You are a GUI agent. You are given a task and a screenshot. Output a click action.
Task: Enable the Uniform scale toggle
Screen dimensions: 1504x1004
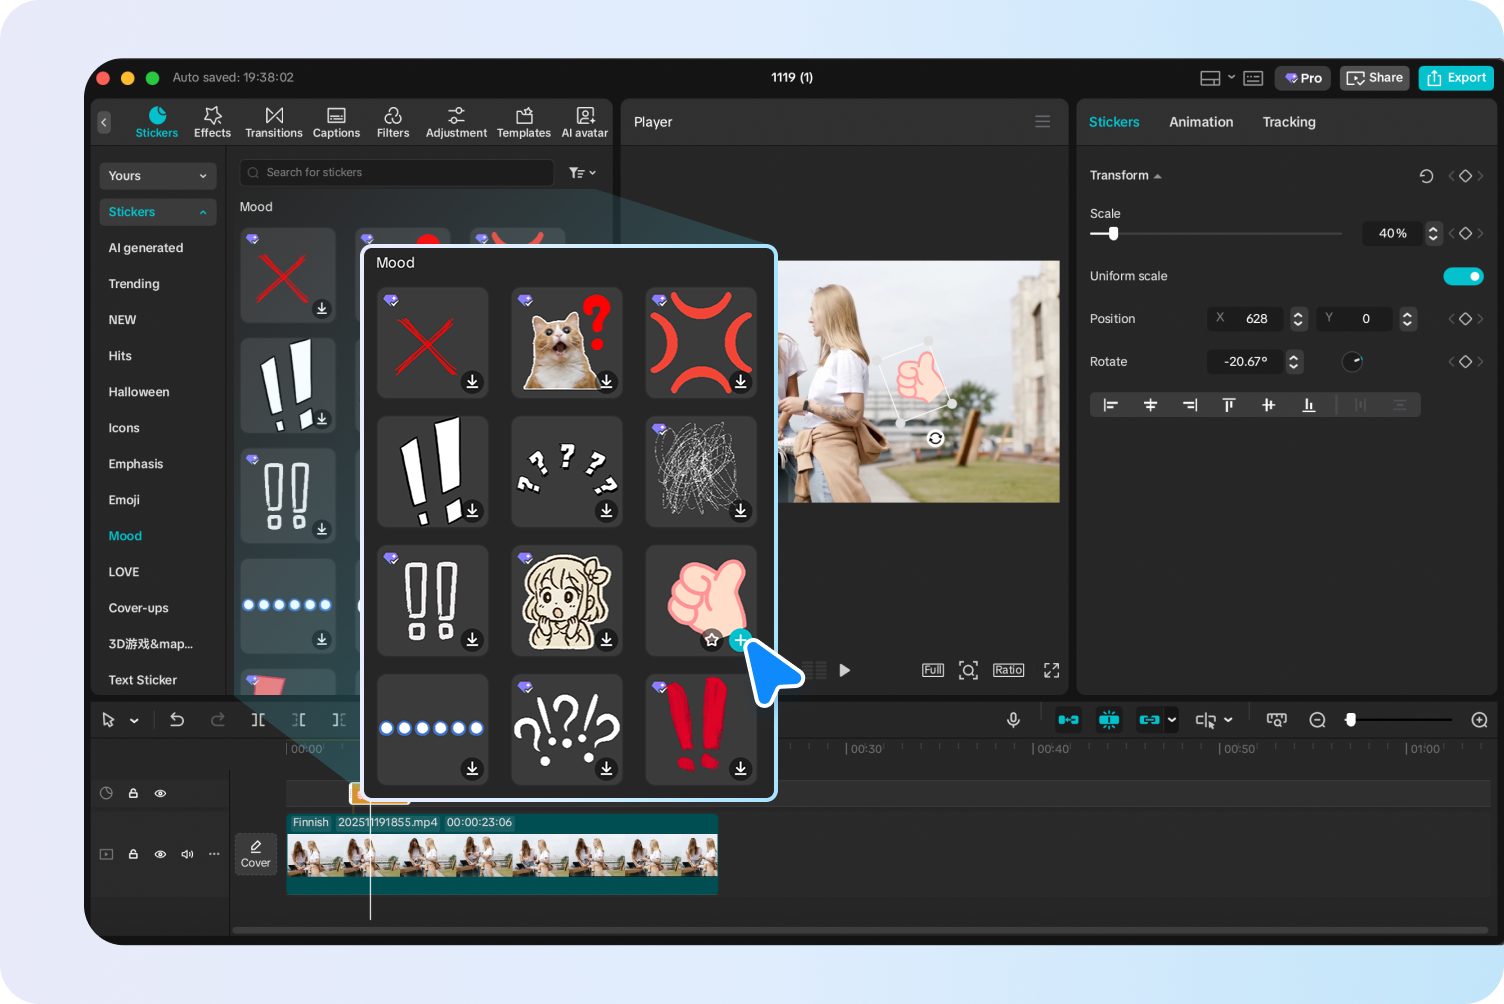pyautogui.click(x=1463, y=276)
